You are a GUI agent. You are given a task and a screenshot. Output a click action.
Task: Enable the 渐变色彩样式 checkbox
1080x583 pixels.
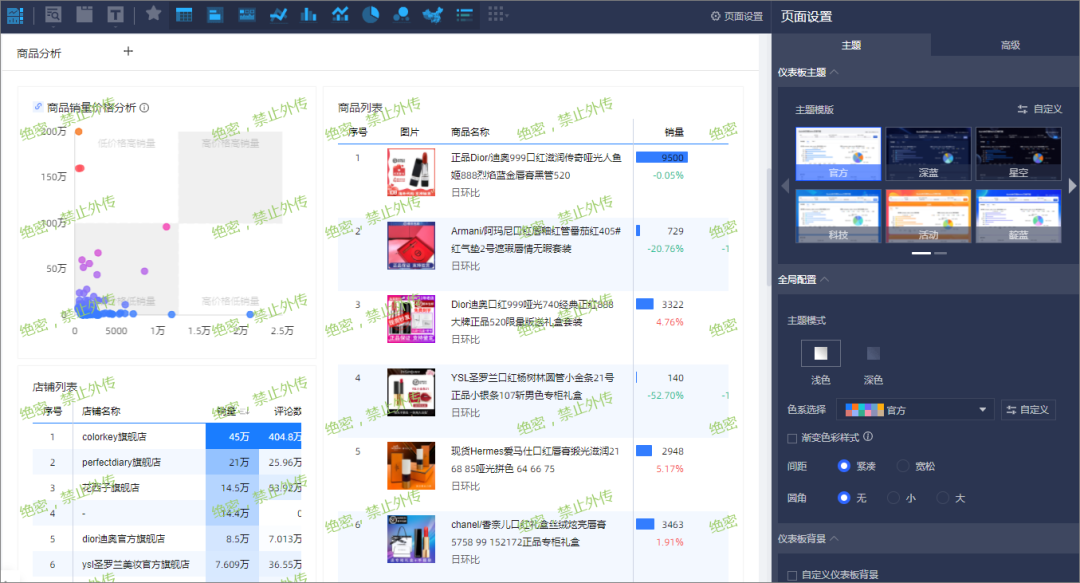tap(792, 438)
